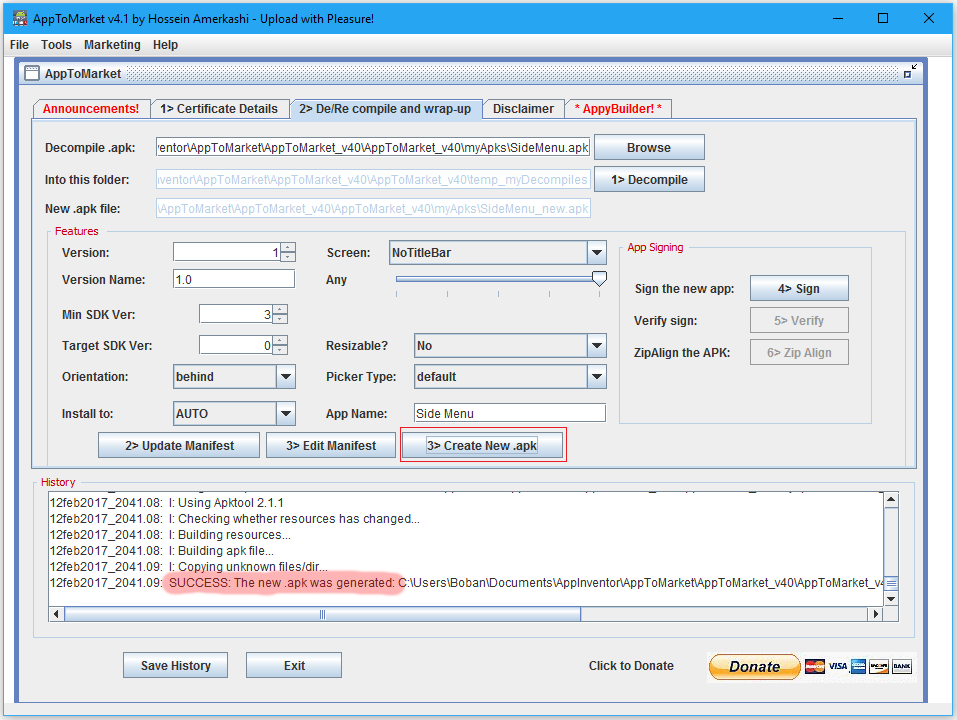Click History scroll up arrow
Image resolution: width=957 pixels, height=720 pixels.
tap(891, 500)
